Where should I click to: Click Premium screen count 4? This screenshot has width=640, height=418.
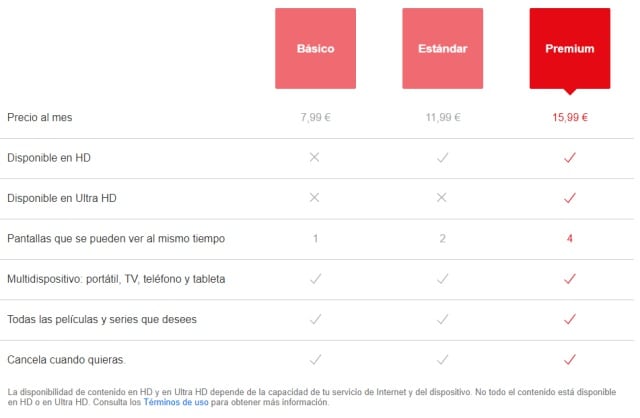[x=570, y=239]
